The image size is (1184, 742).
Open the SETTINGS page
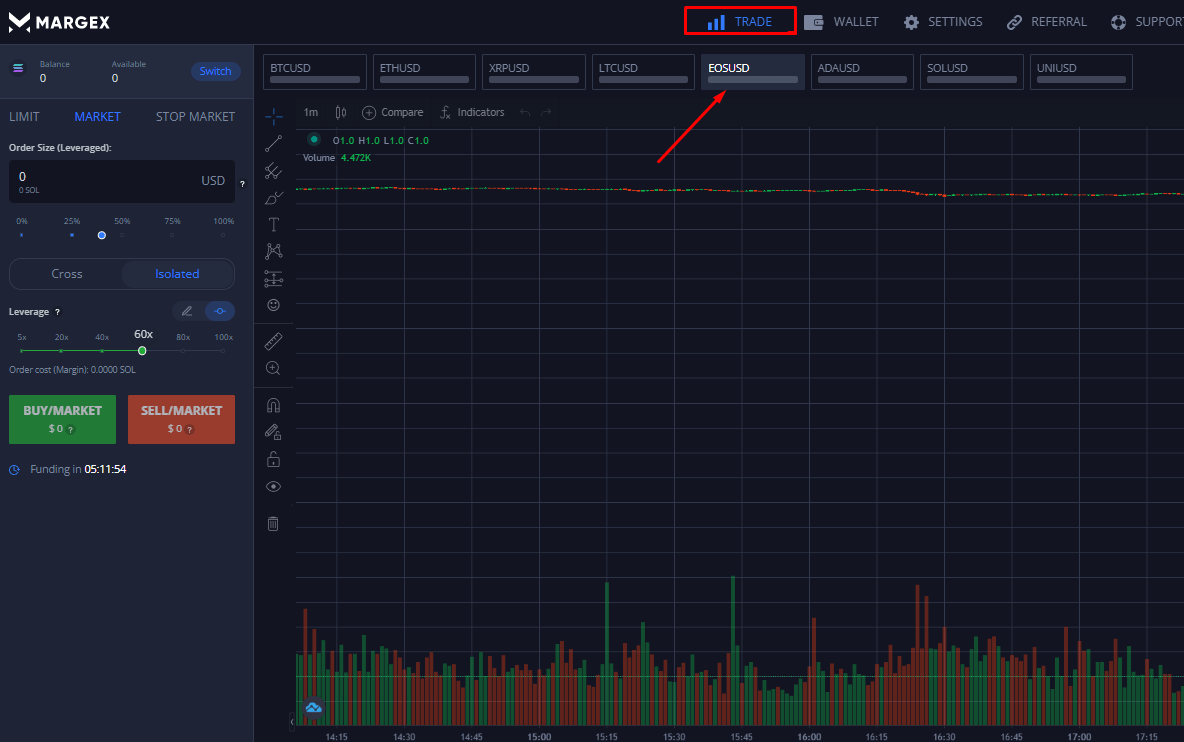[943, 22]
